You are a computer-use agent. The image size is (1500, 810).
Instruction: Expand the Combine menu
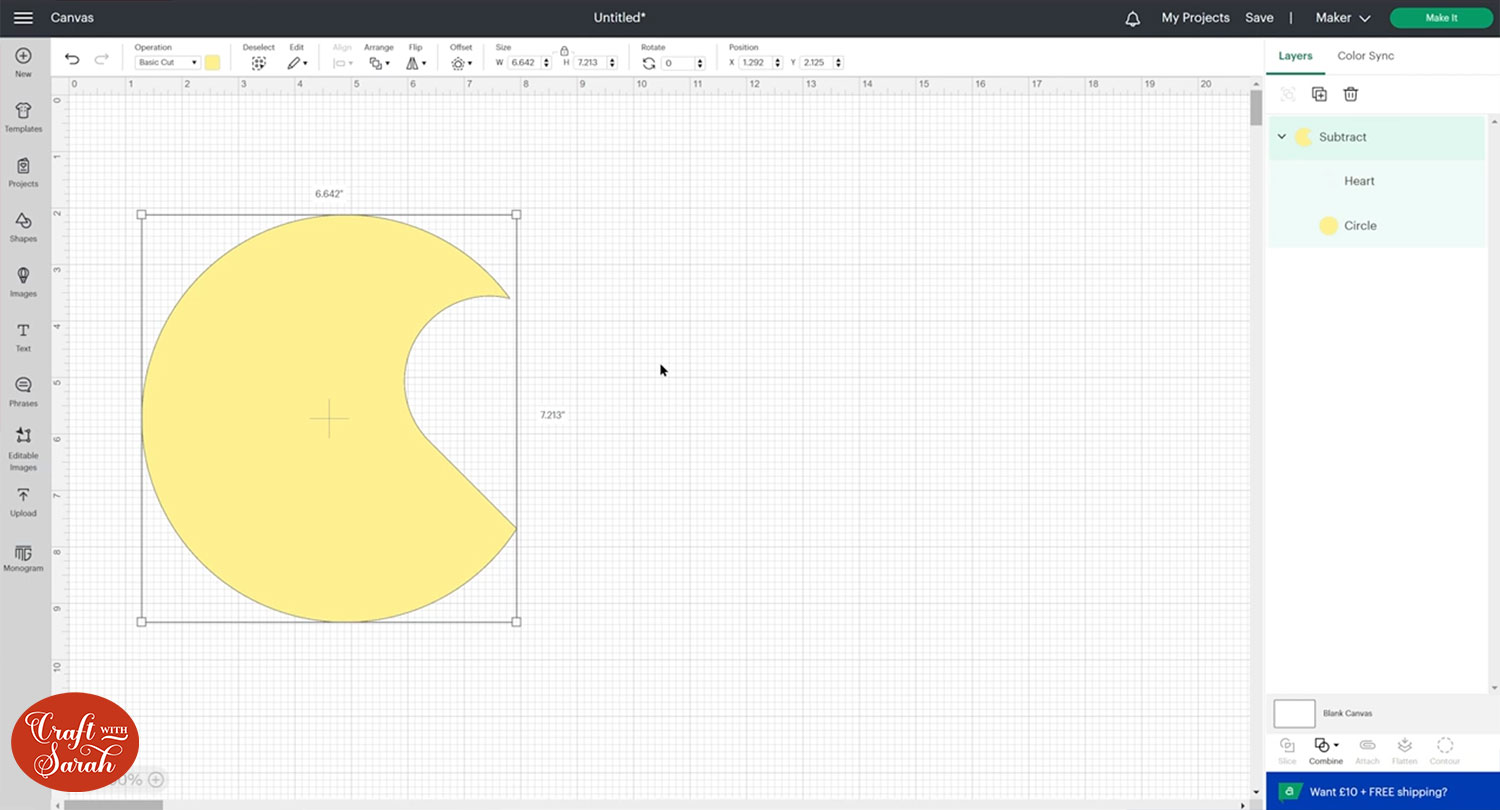[1326, 746]
